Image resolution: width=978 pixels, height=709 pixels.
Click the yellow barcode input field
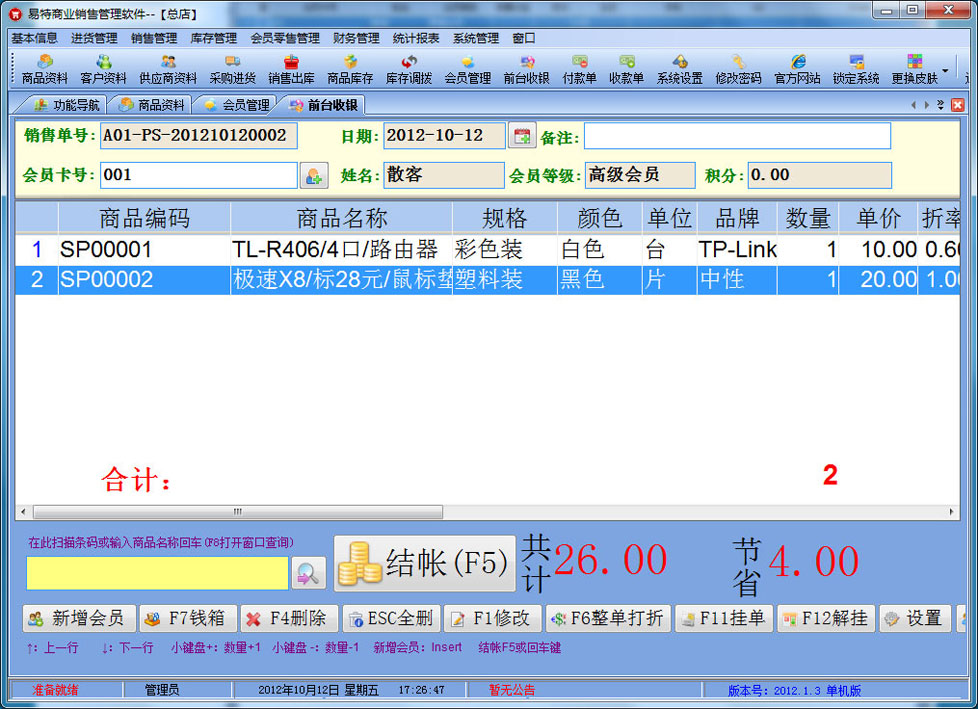[157, 573]
